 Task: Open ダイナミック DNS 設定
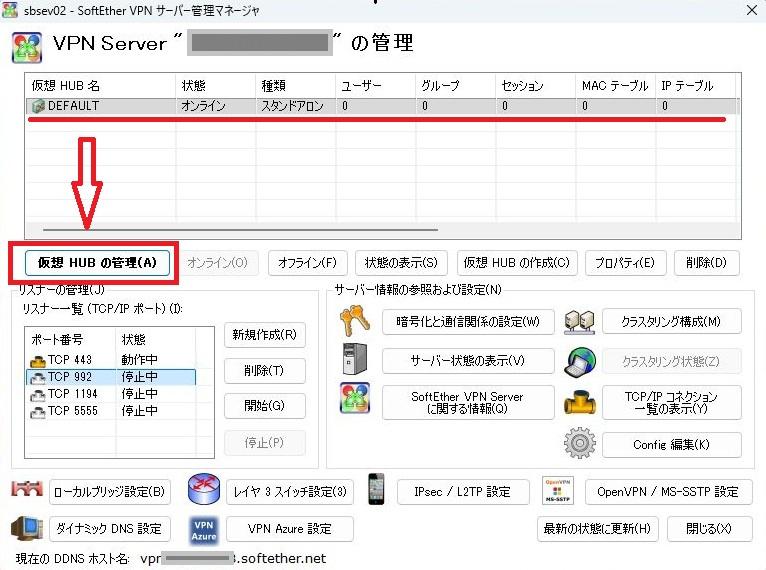click(x=110, y=528)
